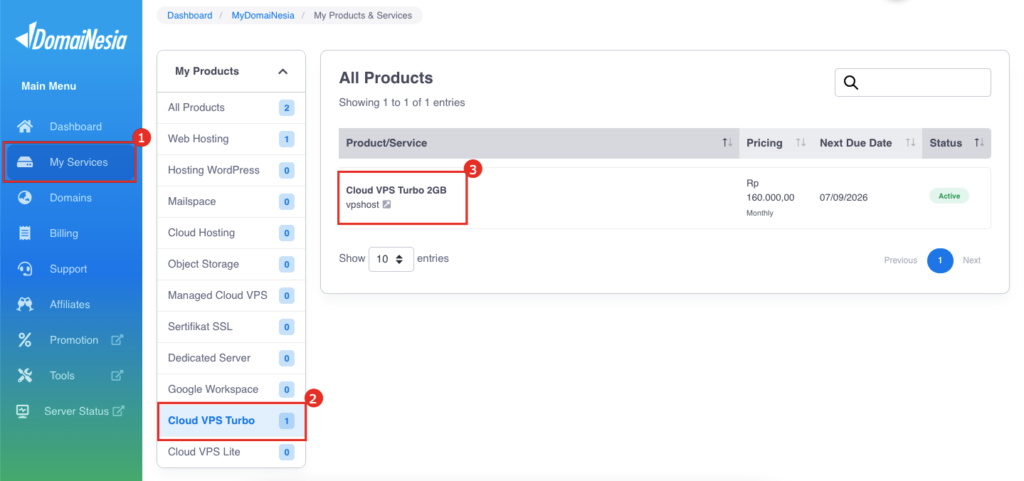Select Cloud VPS Lite category
Screen dimensions: 1024x481
coord(231,452)
